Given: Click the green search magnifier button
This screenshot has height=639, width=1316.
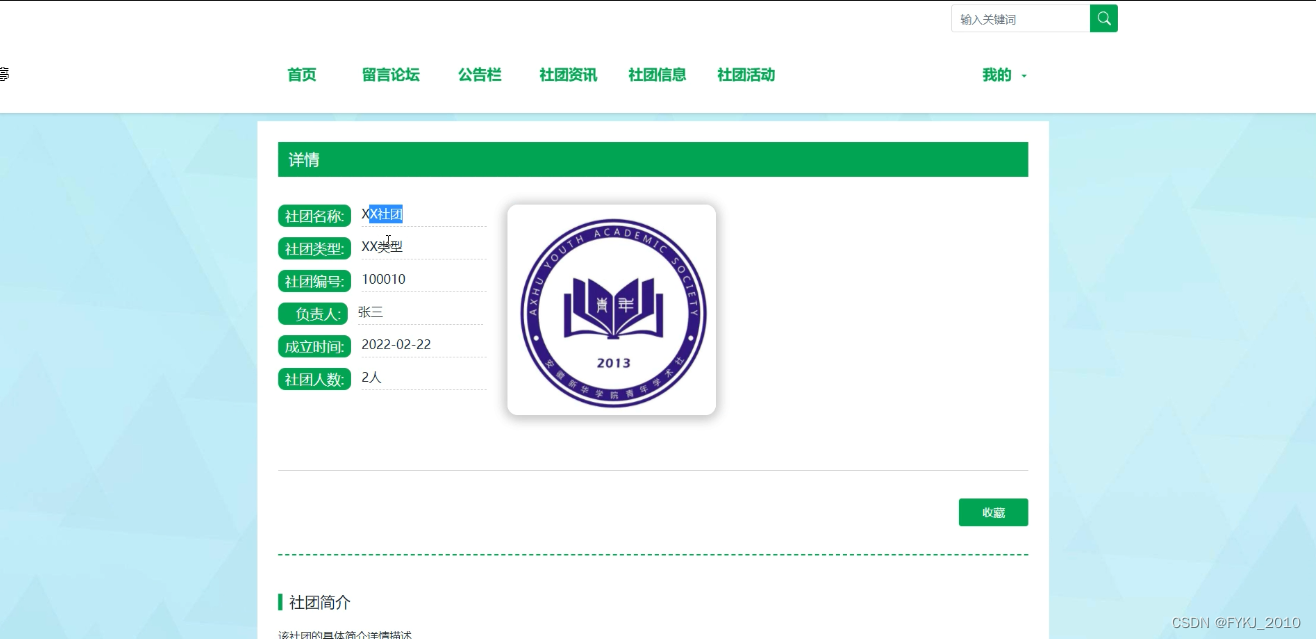Looking at the screenshot, I should click(x=1104, y=18).
